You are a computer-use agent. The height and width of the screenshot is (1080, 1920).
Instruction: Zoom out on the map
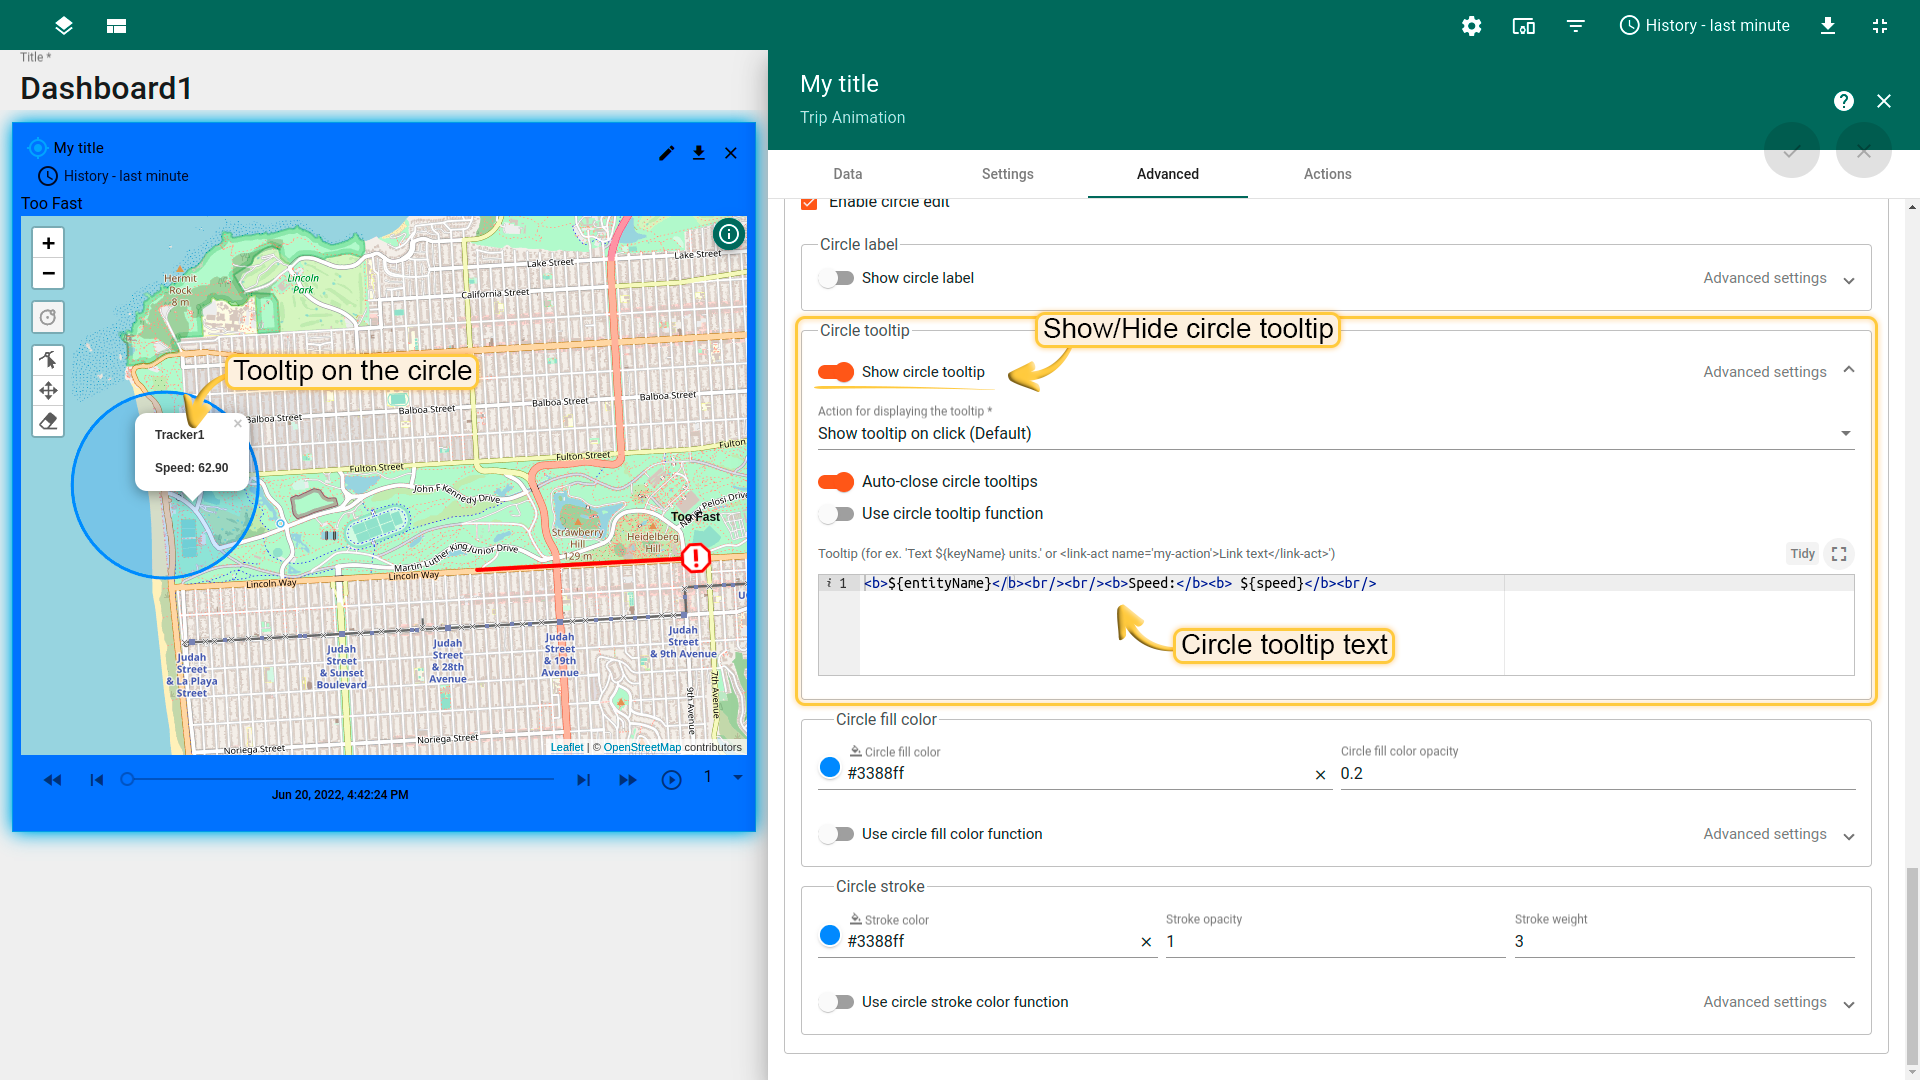(48, 273)
